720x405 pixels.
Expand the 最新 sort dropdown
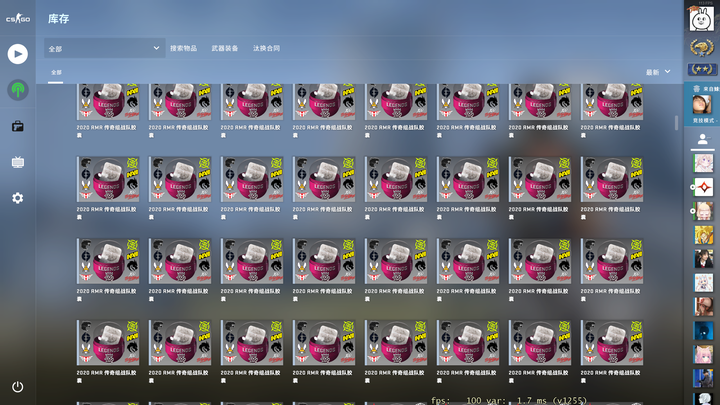[x=658, y=72]
